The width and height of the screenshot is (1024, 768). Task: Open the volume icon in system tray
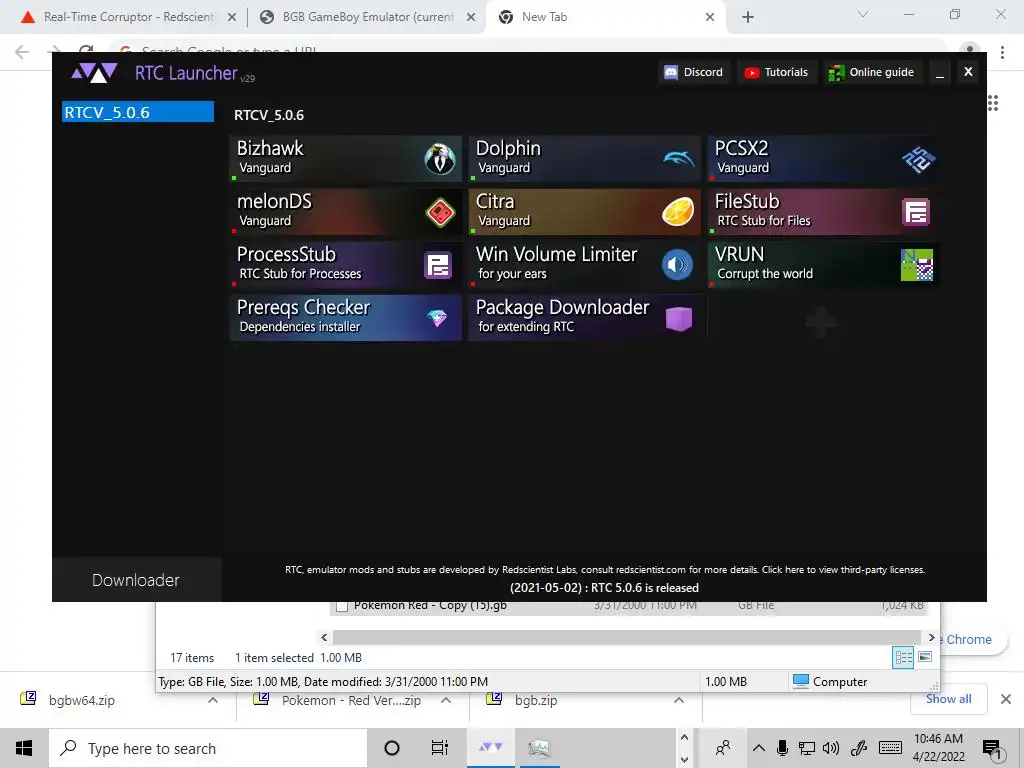(831, 748)
